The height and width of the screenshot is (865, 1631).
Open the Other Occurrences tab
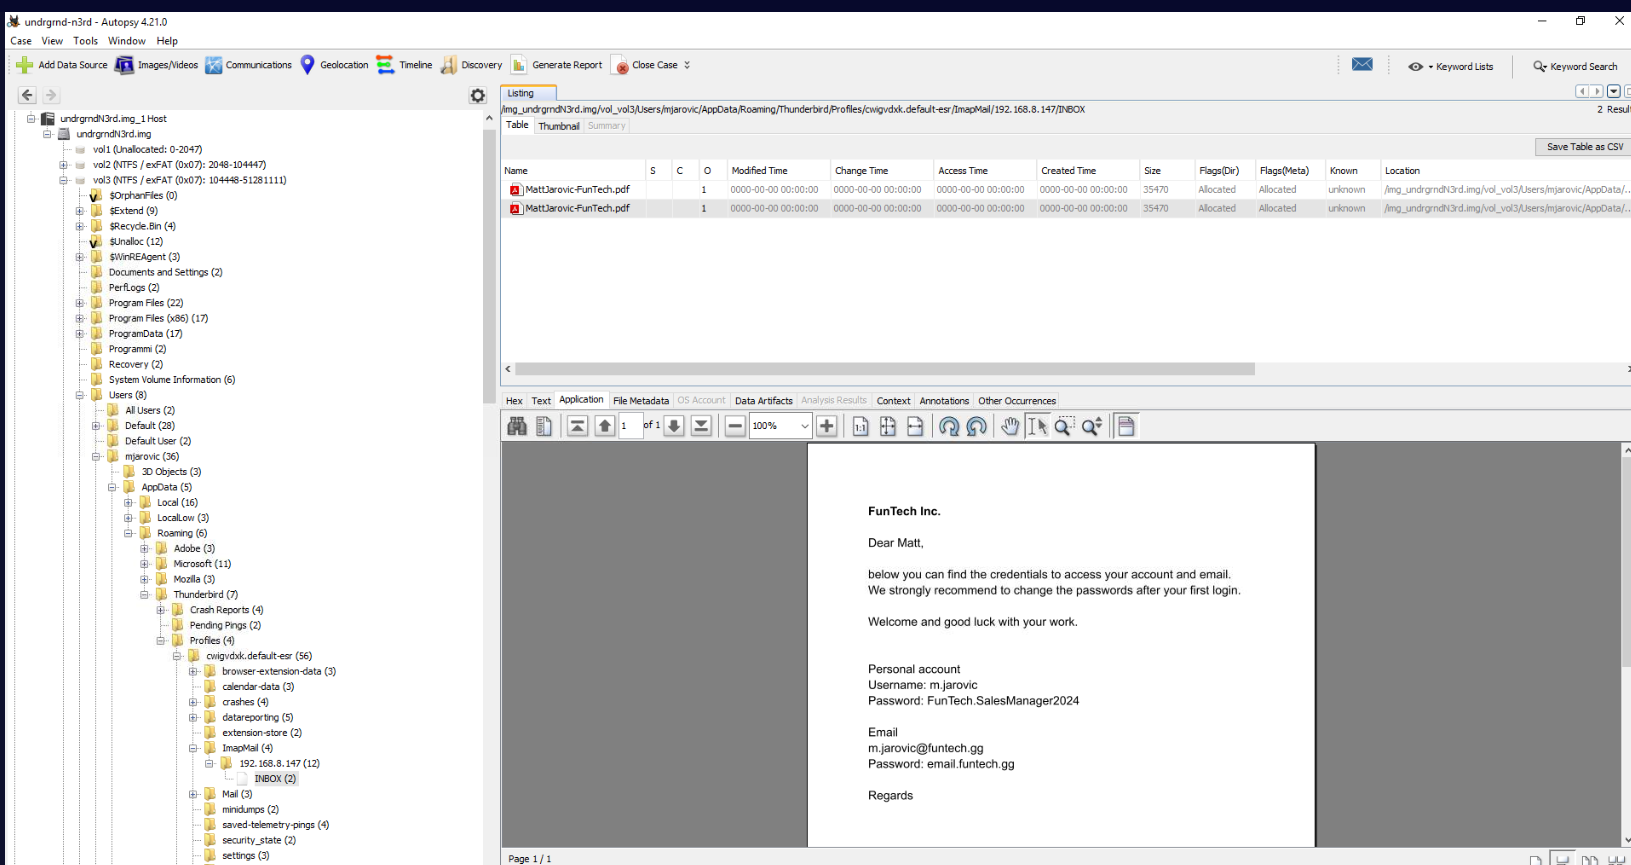tap(1017, 401)
